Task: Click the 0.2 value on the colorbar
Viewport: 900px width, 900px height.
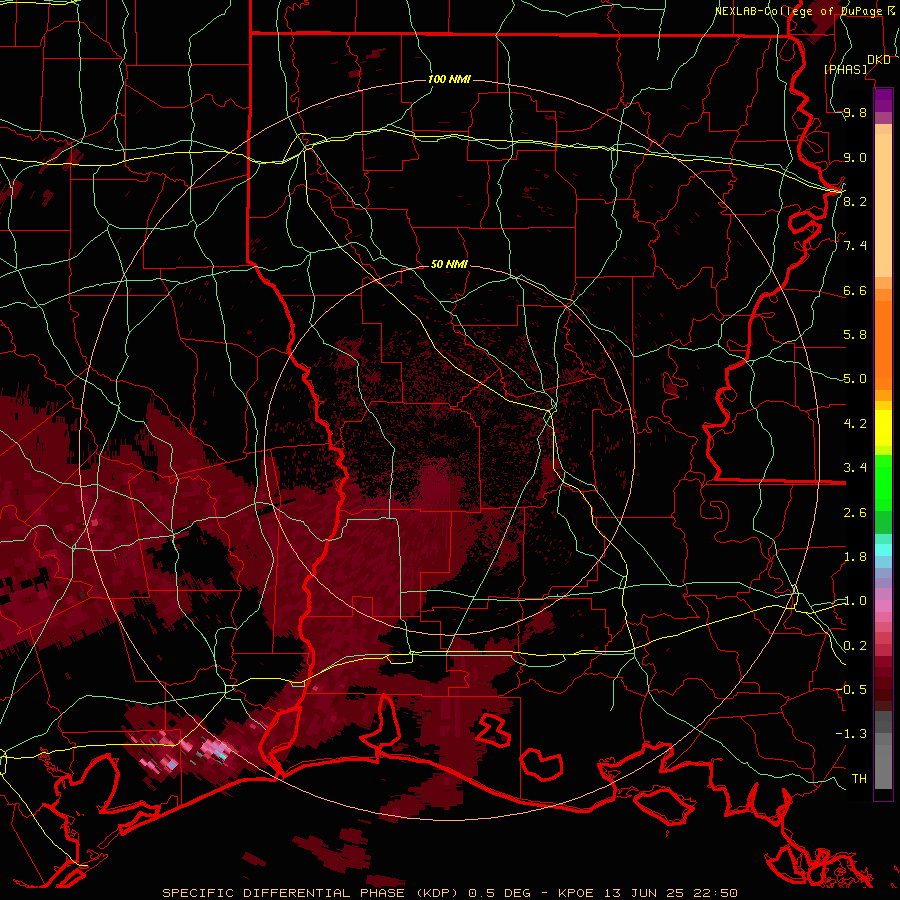Action: (855, 646)
